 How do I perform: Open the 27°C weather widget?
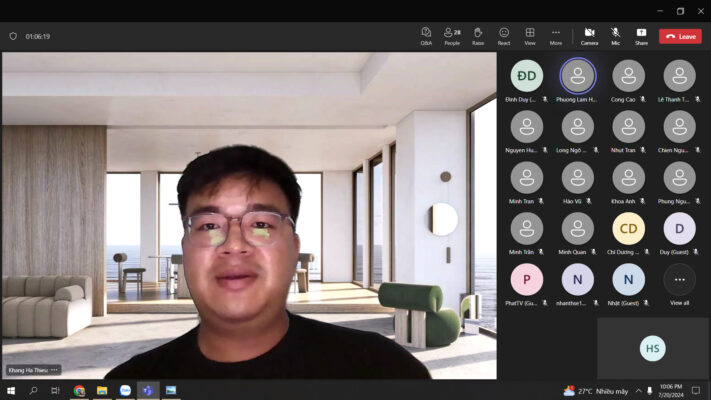595,390
